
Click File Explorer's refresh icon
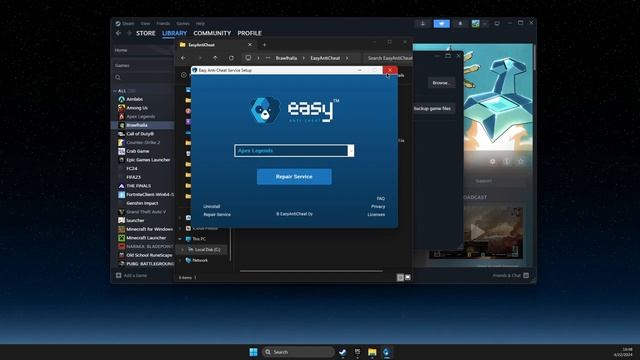click(231, 58)
